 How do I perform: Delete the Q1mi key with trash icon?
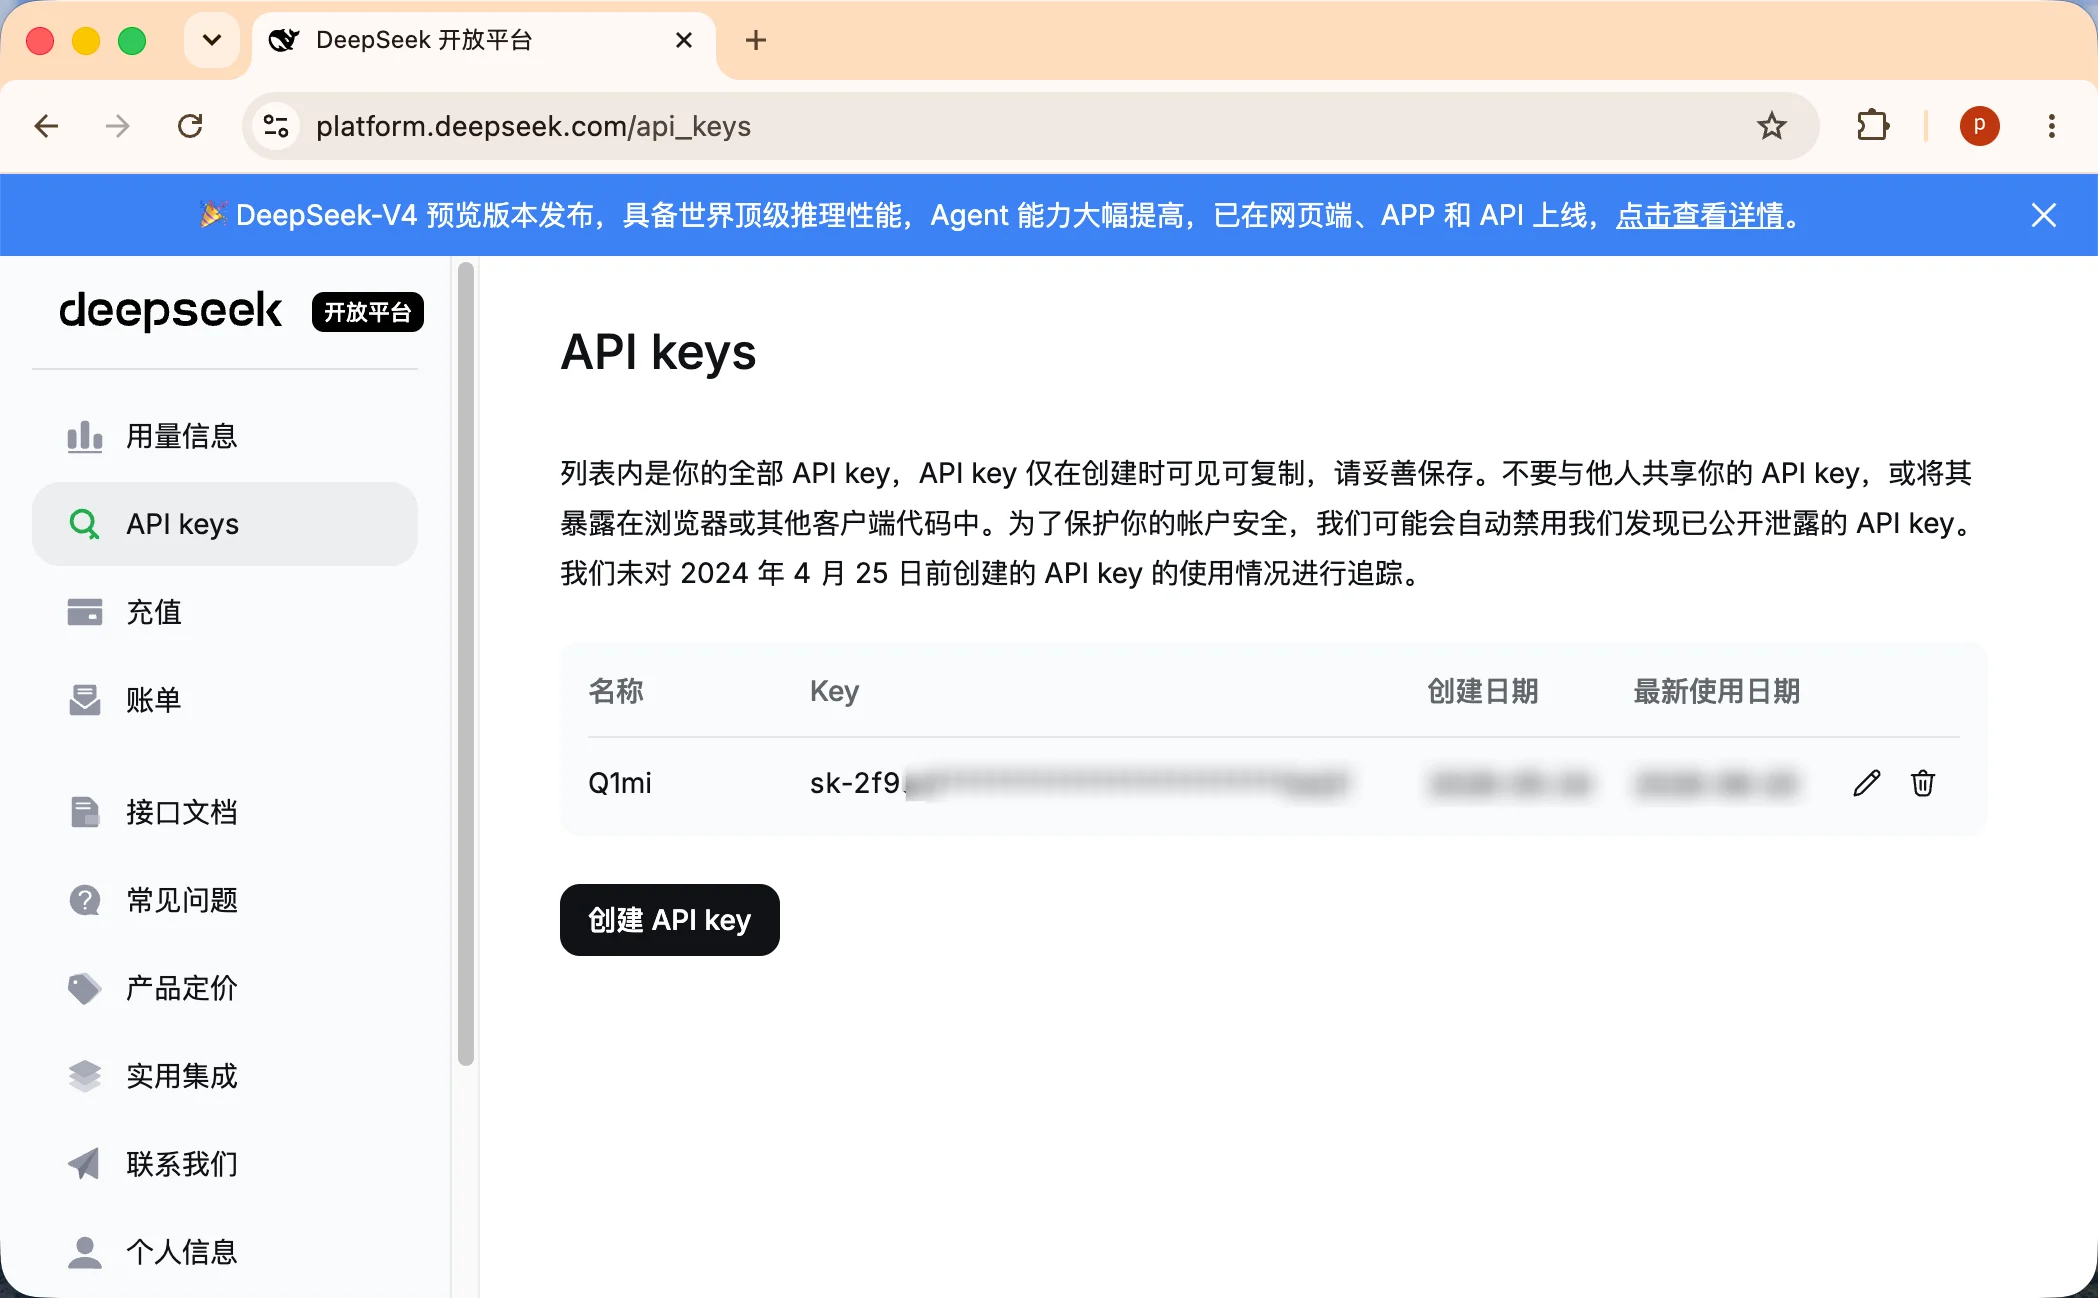[x=1923, y=783]
